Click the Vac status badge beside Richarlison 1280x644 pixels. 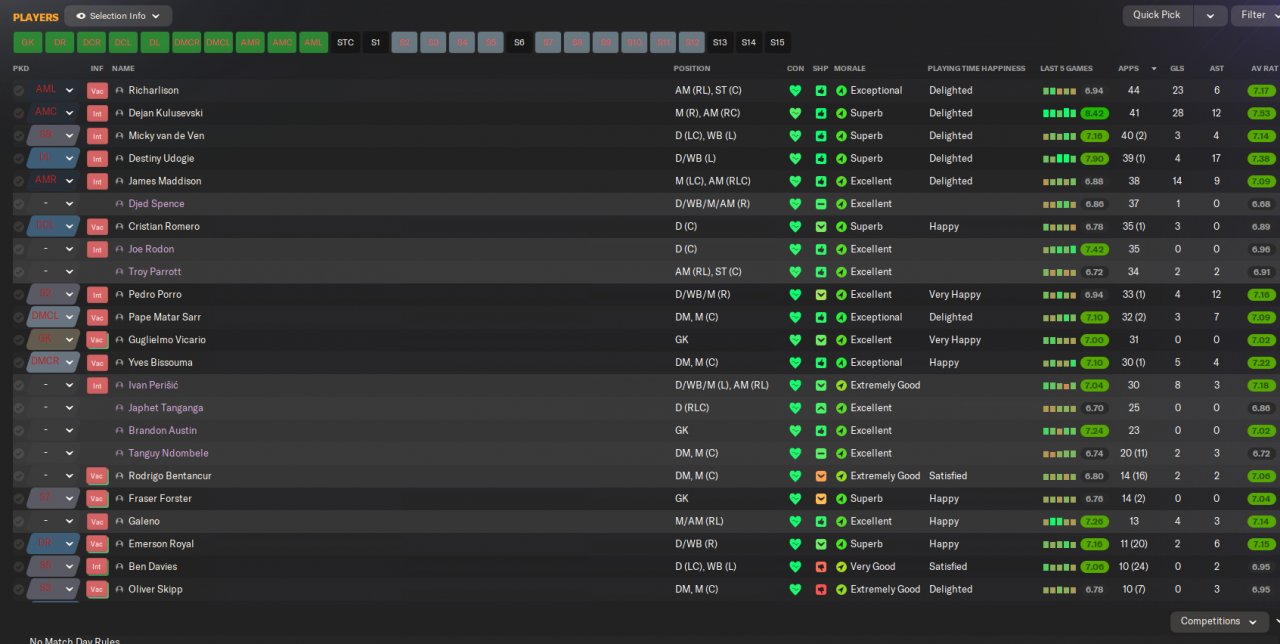(x=97, y=90)
